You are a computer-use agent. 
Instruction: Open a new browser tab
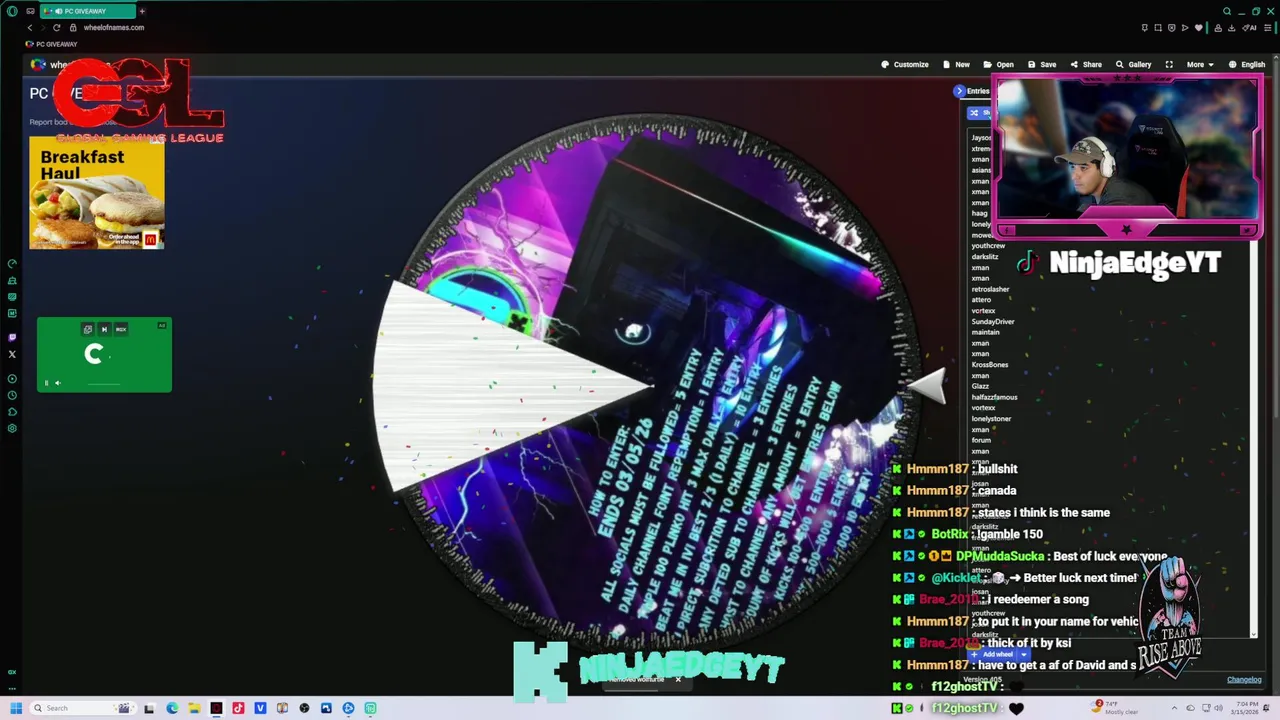(142, 11)
